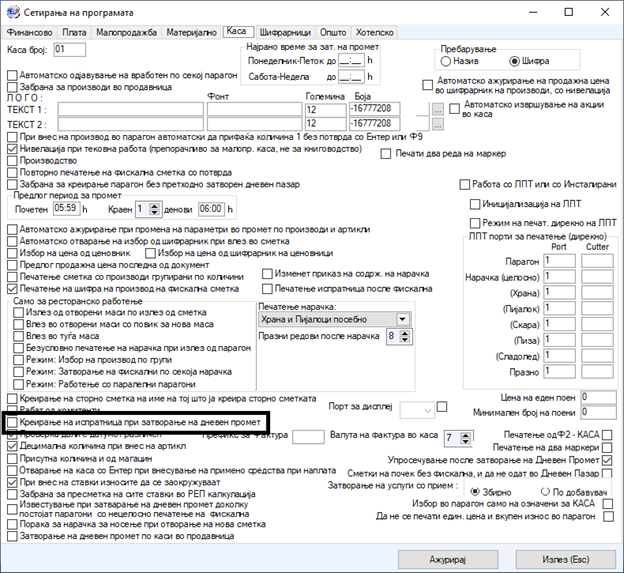This screenshot has width=624, height=573.
Task: Click the ТЕКСТ 1 text field
Action: (x=131, y=109)
